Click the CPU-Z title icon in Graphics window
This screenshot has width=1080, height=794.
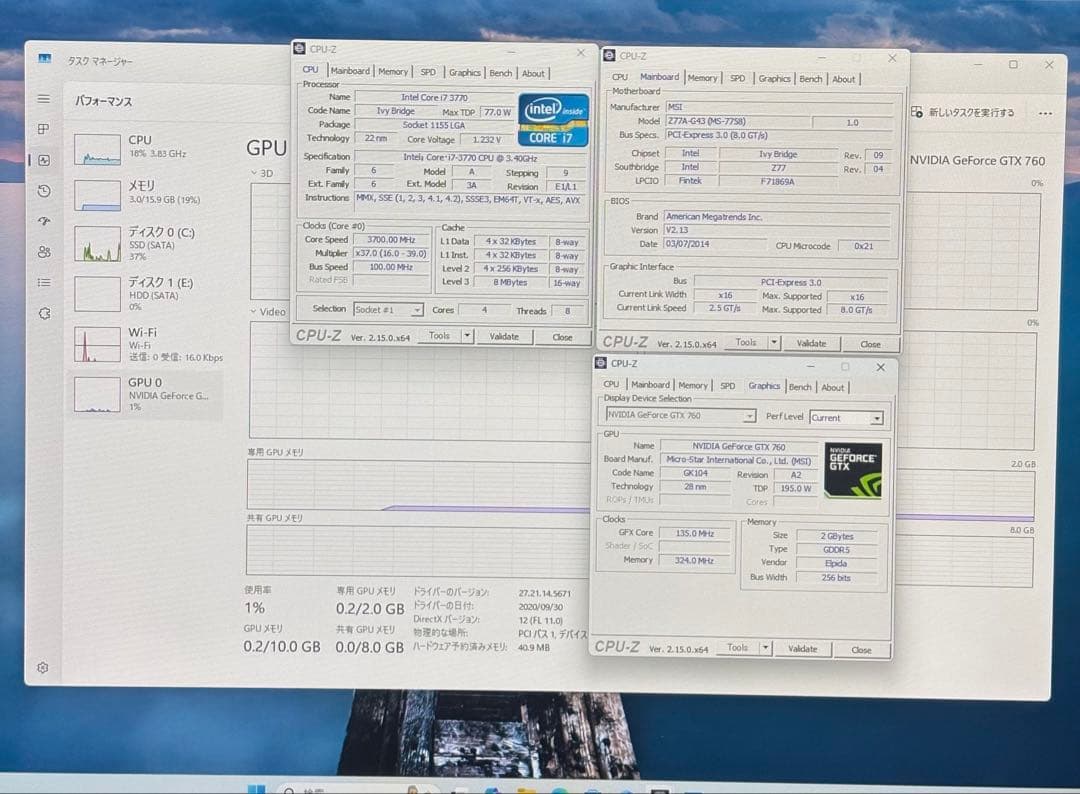point(601,363)
